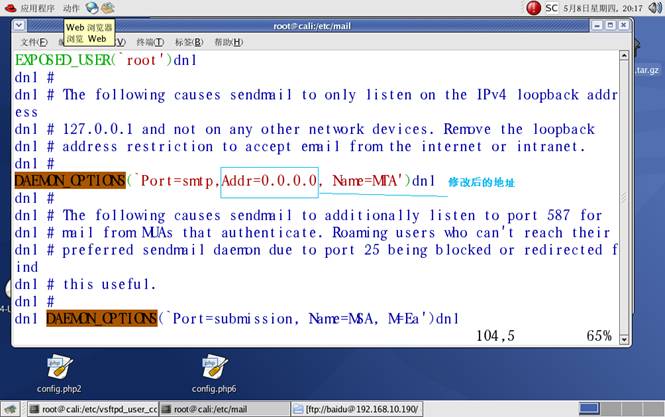Click the boxed Addr=0.0.0.0 text in terminal

click(x=270, y=181)
